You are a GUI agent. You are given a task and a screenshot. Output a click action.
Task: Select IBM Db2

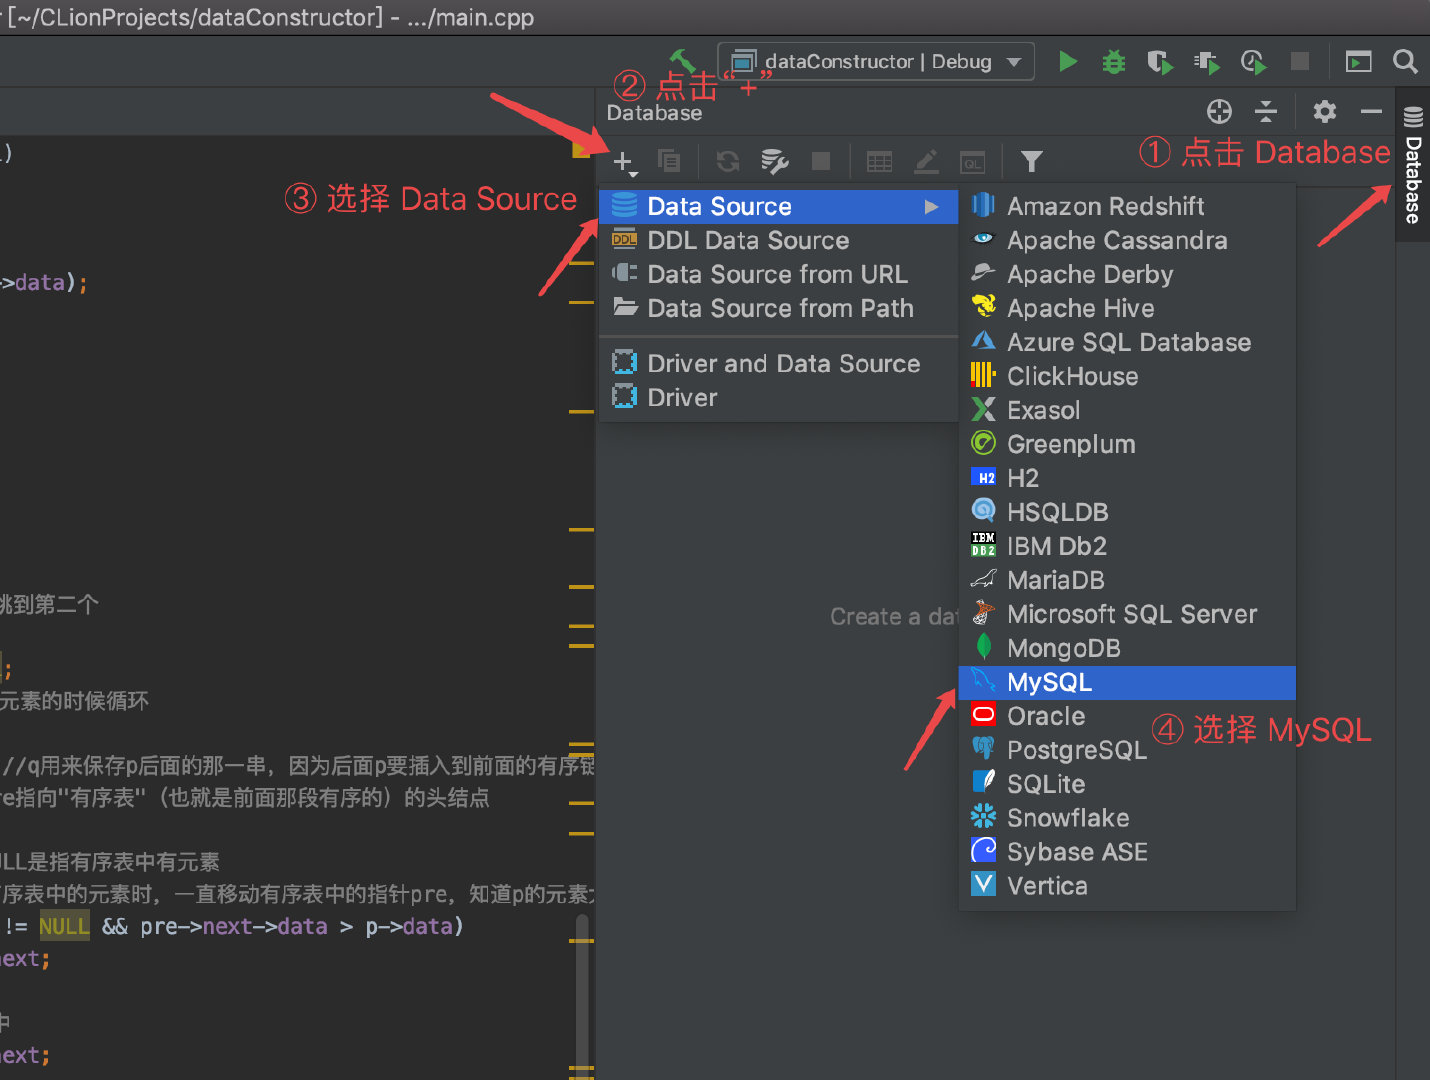coord(1127,547)
